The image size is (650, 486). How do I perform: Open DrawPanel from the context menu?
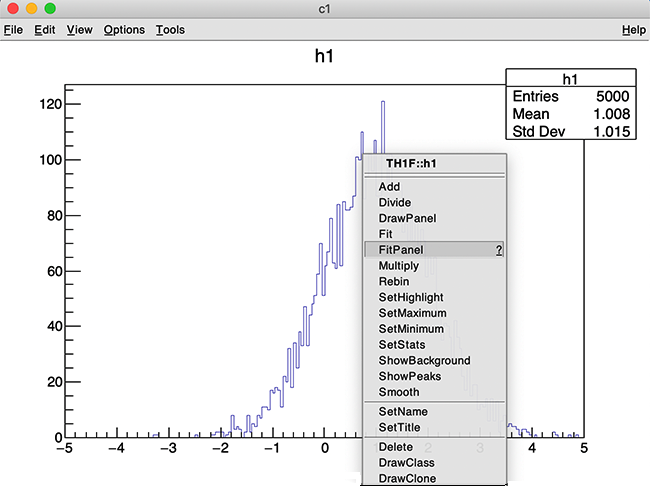[407, 218]
